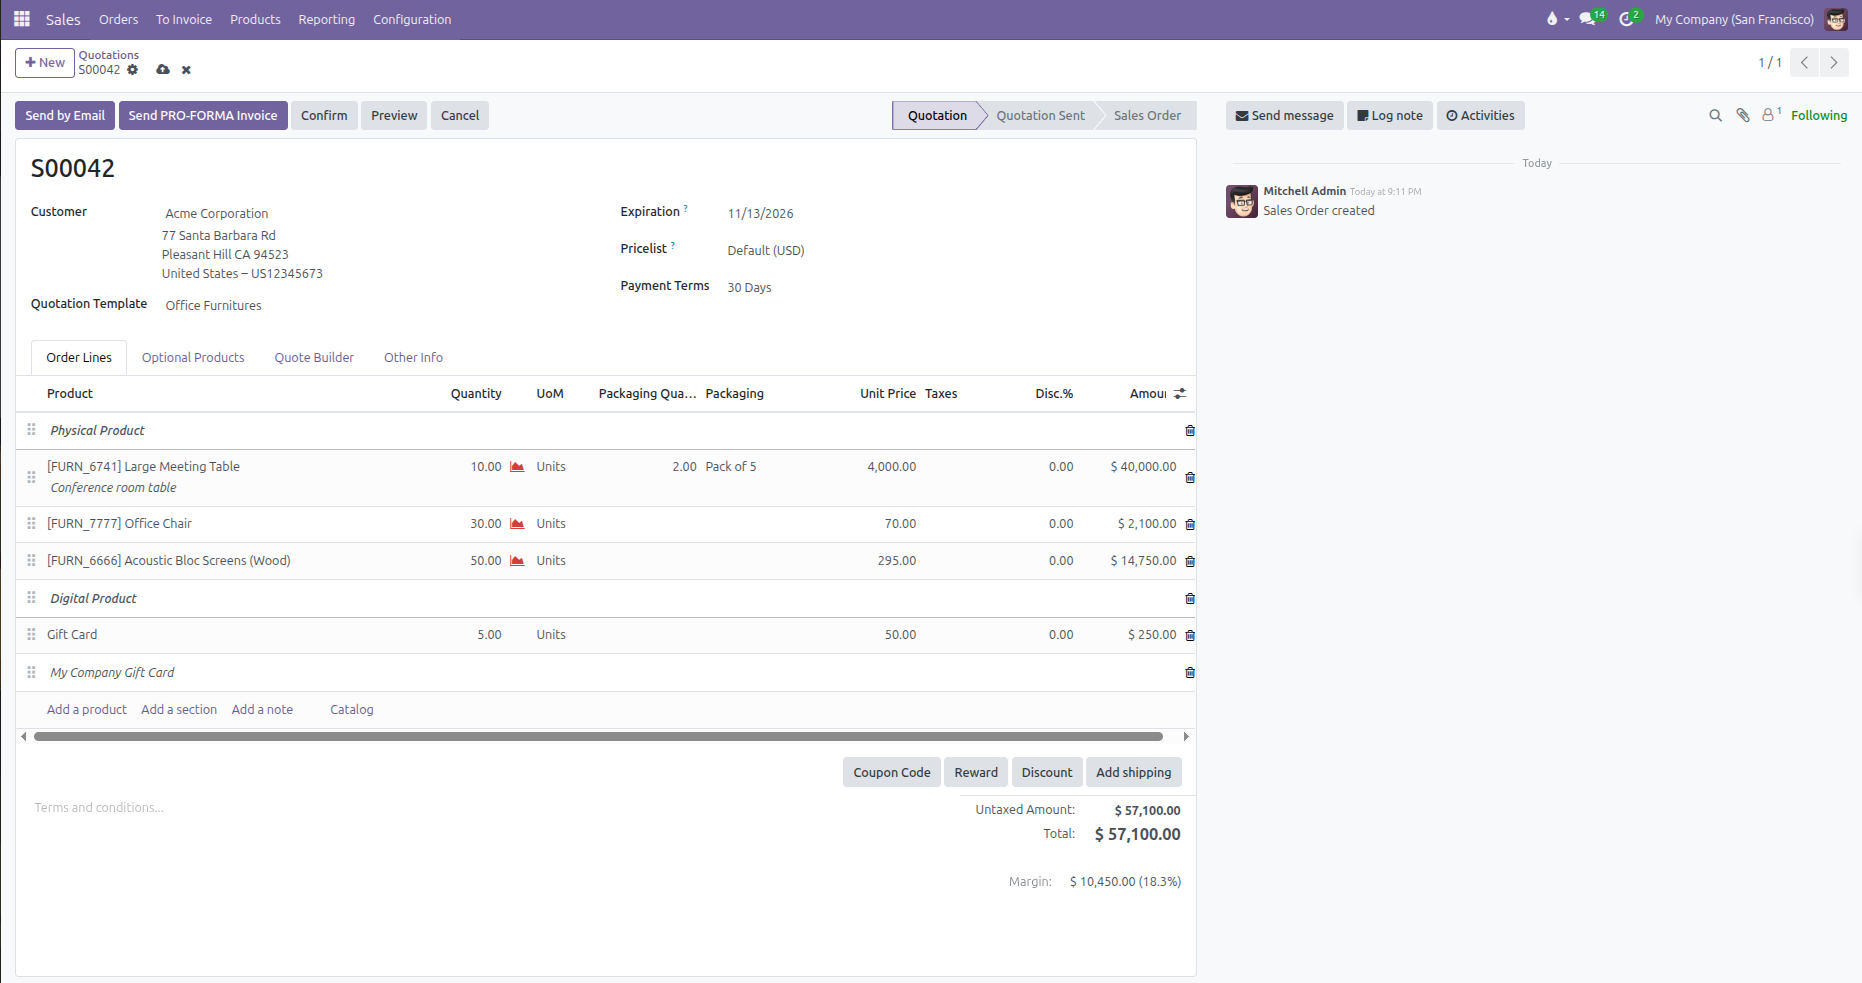Open the Reporting menu
1862x983 pixels.
326,19
